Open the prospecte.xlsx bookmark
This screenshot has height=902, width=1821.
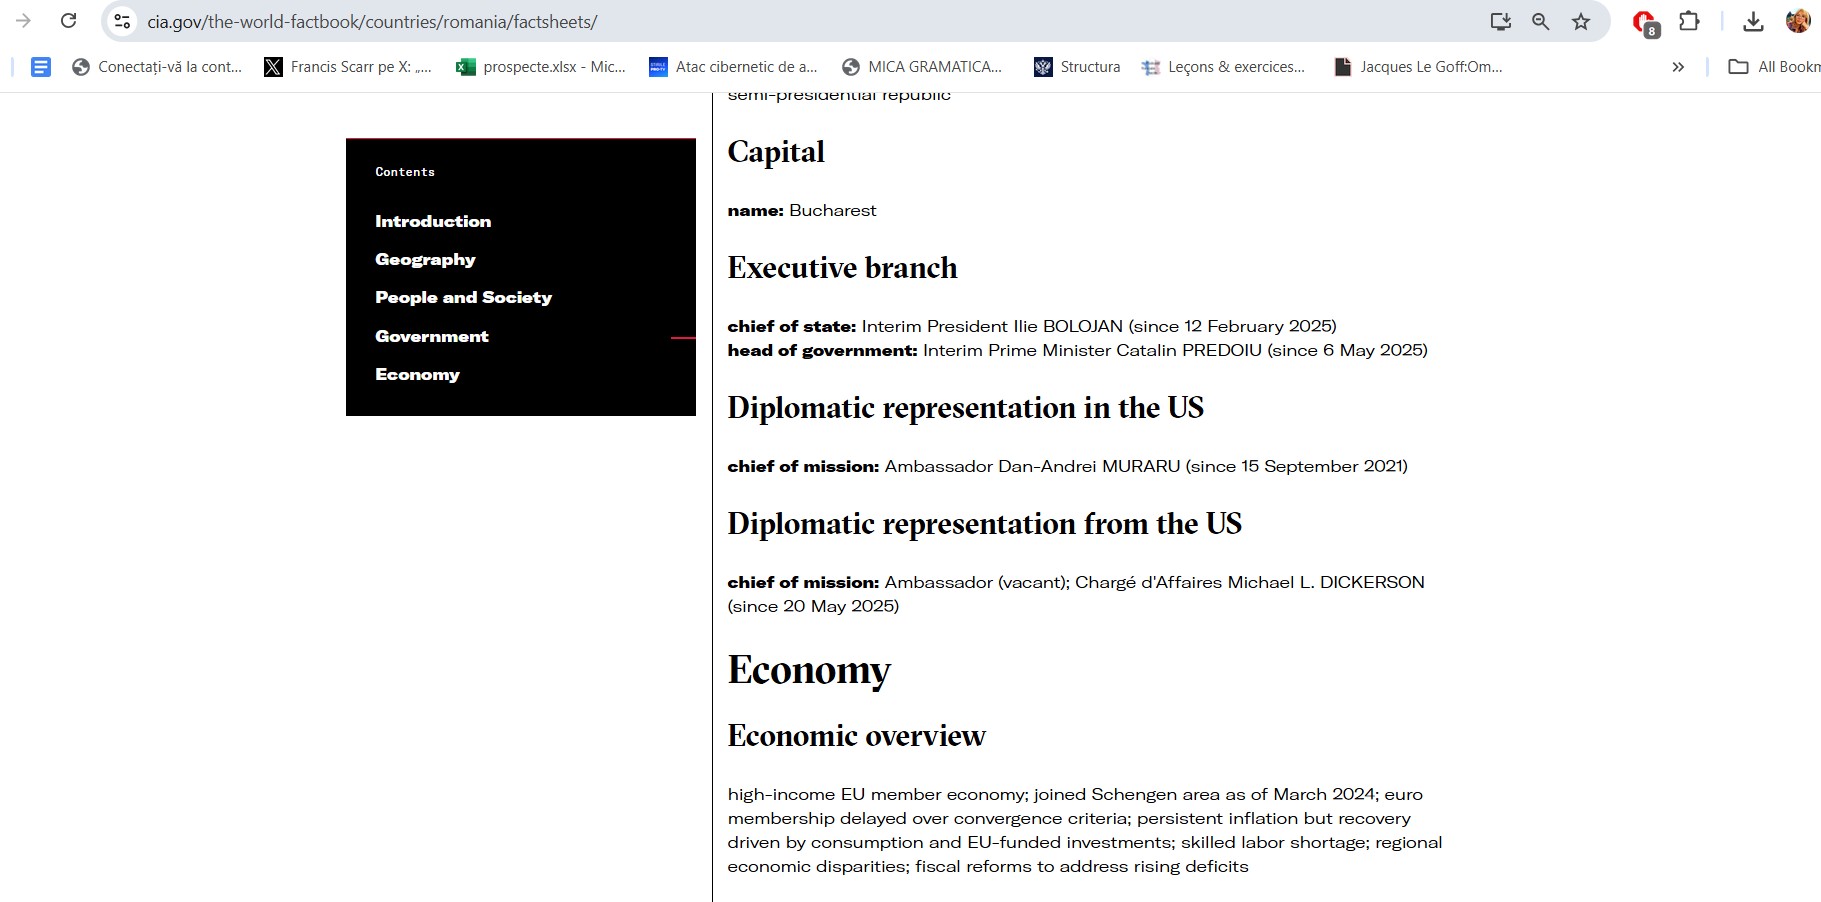[x=541, y=67]
